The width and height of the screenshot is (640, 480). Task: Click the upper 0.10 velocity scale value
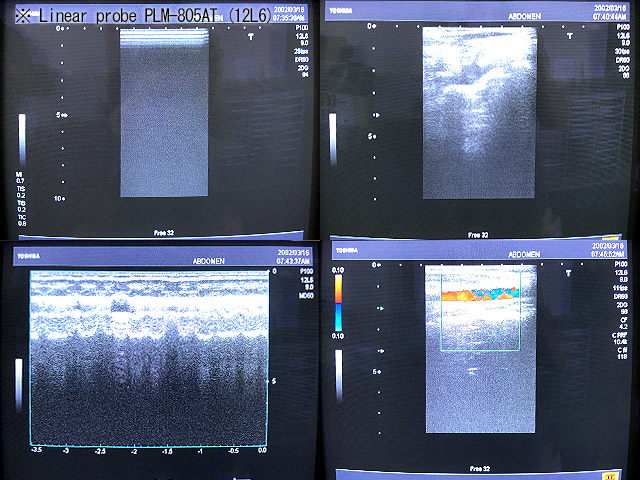click(x=338, y=270)
